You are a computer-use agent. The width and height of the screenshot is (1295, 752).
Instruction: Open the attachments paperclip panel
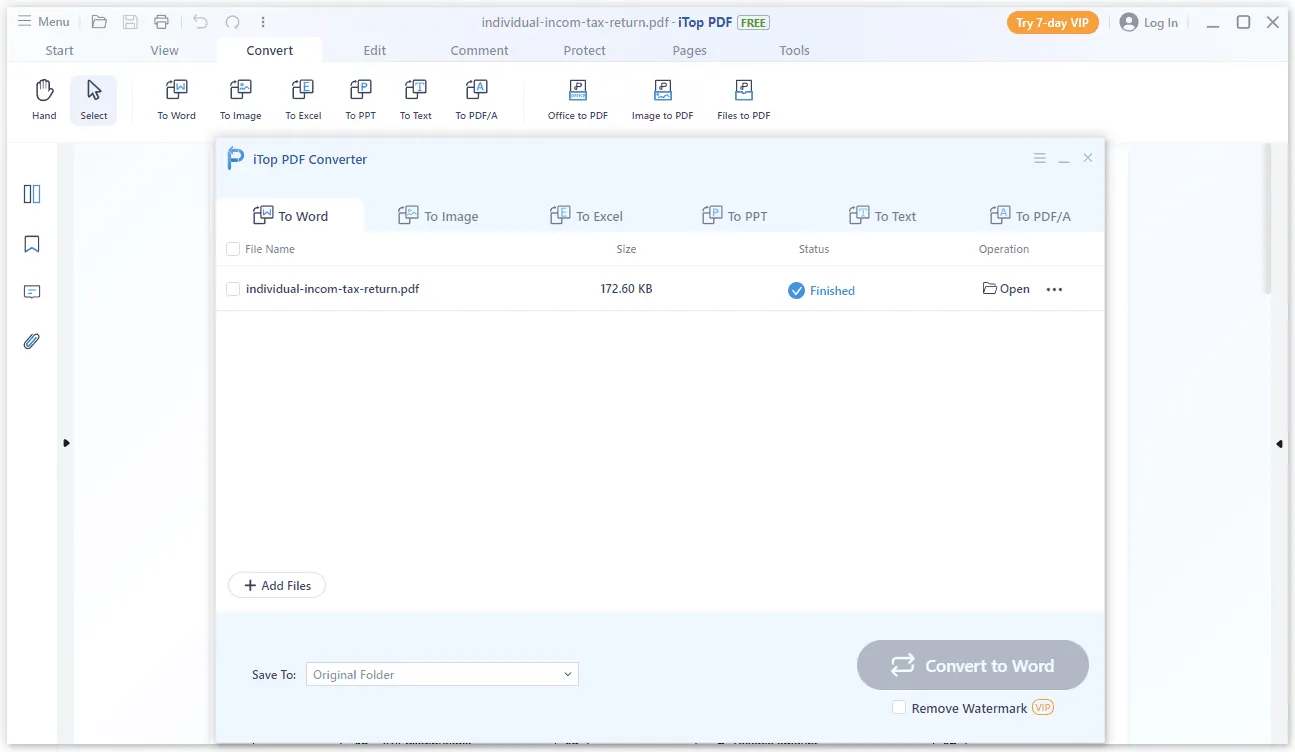click(32, 342)
